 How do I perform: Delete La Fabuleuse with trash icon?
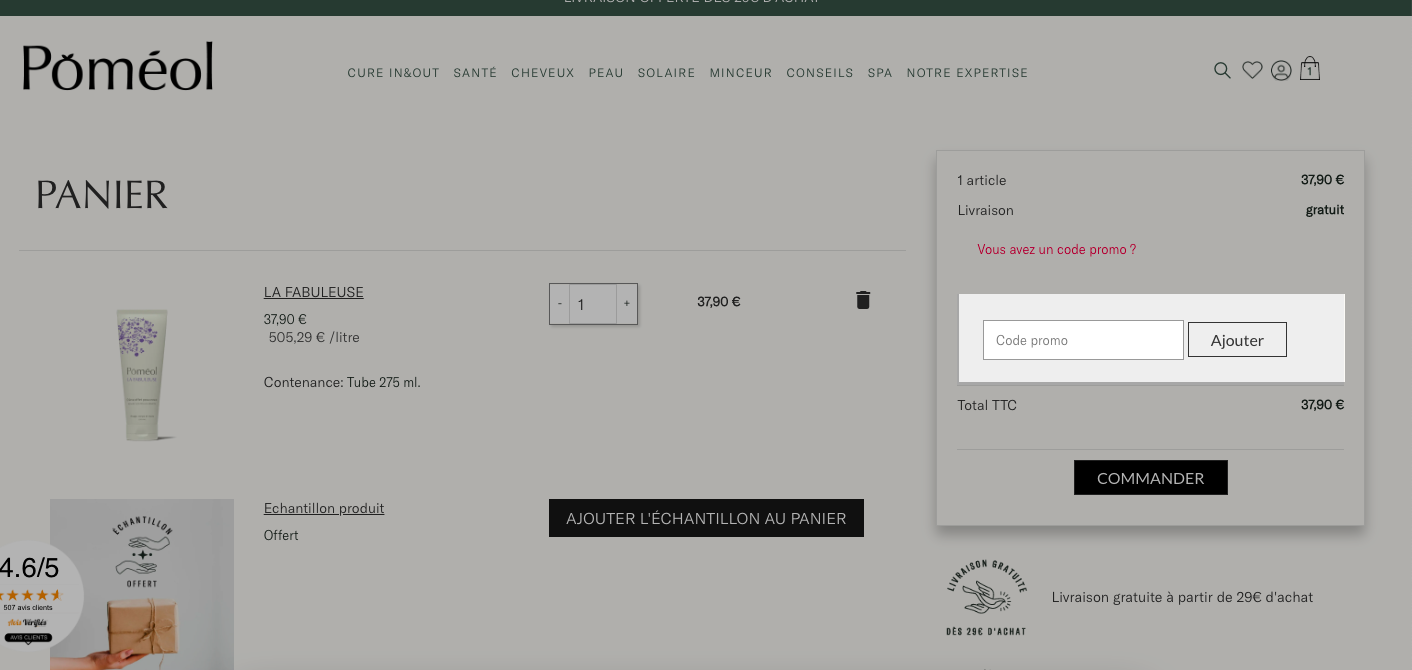863,300
